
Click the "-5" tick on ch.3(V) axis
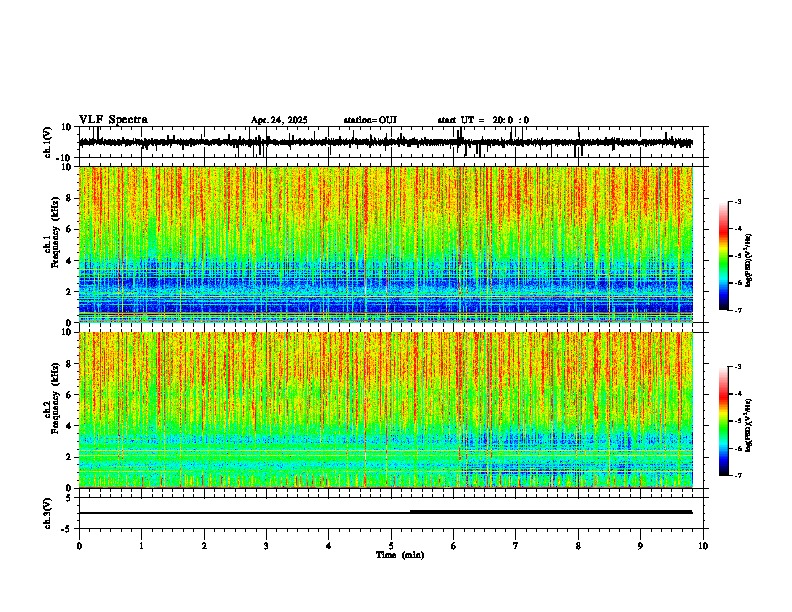tap(66, 529)
